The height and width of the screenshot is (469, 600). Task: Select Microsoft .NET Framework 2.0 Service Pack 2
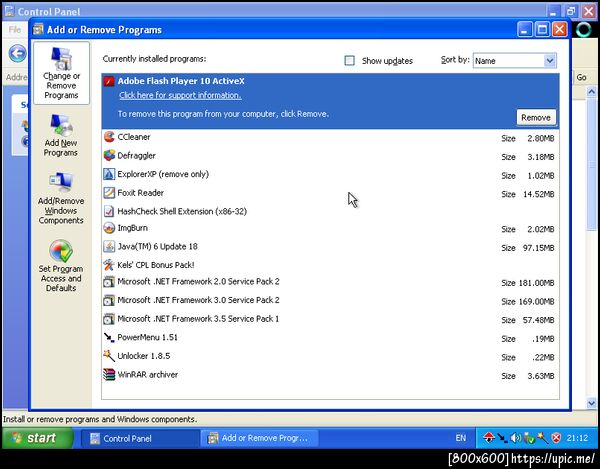[330, 282]
